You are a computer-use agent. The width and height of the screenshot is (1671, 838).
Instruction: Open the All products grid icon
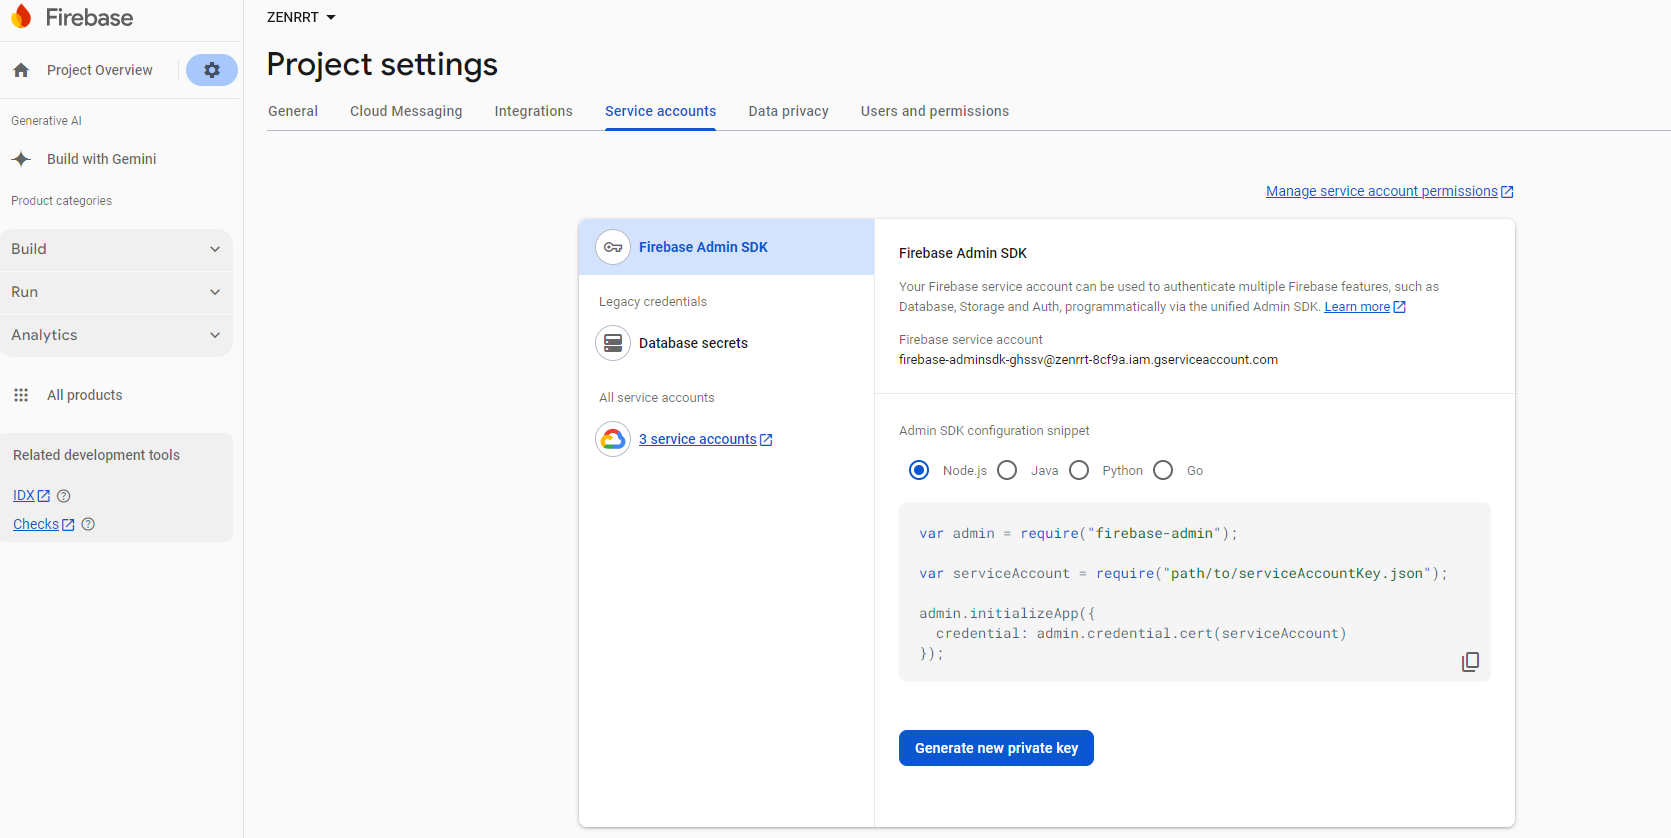click(x=21, y=395)
